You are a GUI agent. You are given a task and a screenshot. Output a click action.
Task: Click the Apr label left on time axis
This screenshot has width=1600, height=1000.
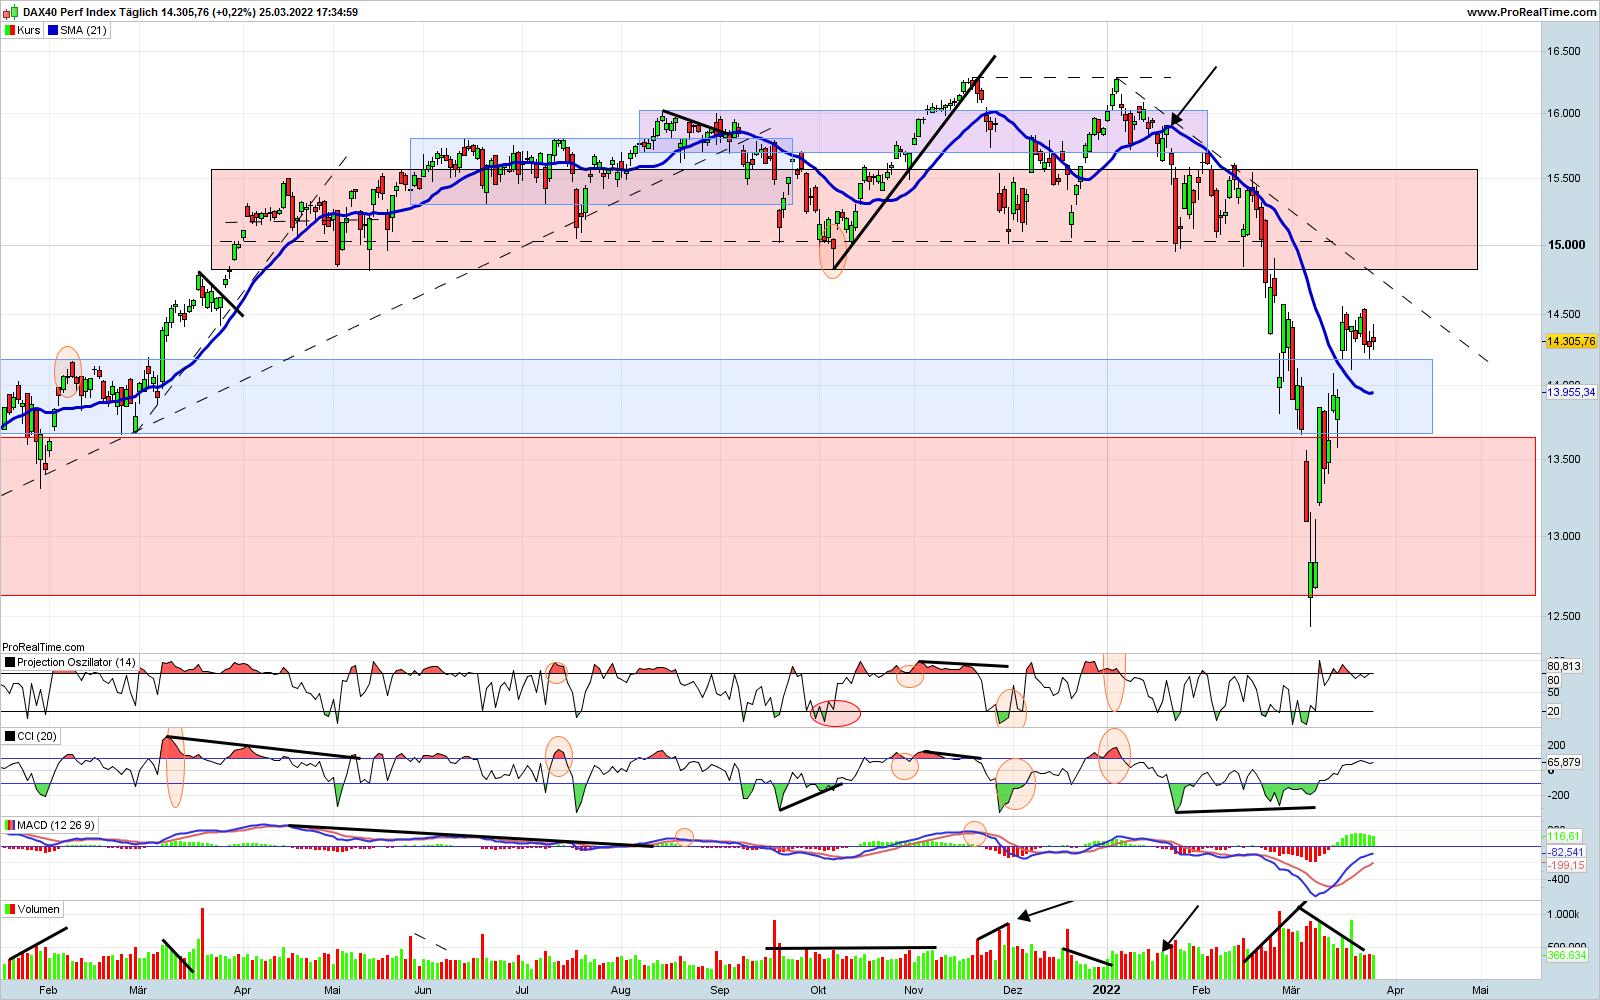242,990
